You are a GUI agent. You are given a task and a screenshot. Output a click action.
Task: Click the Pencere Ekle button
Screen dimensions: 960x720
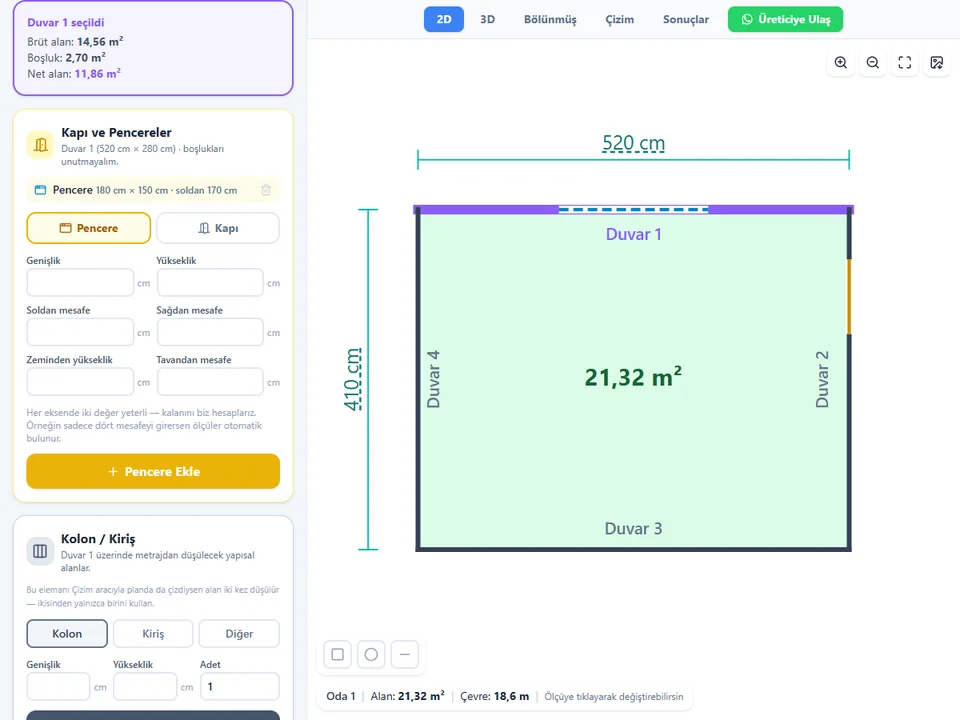tap(153, 471)
